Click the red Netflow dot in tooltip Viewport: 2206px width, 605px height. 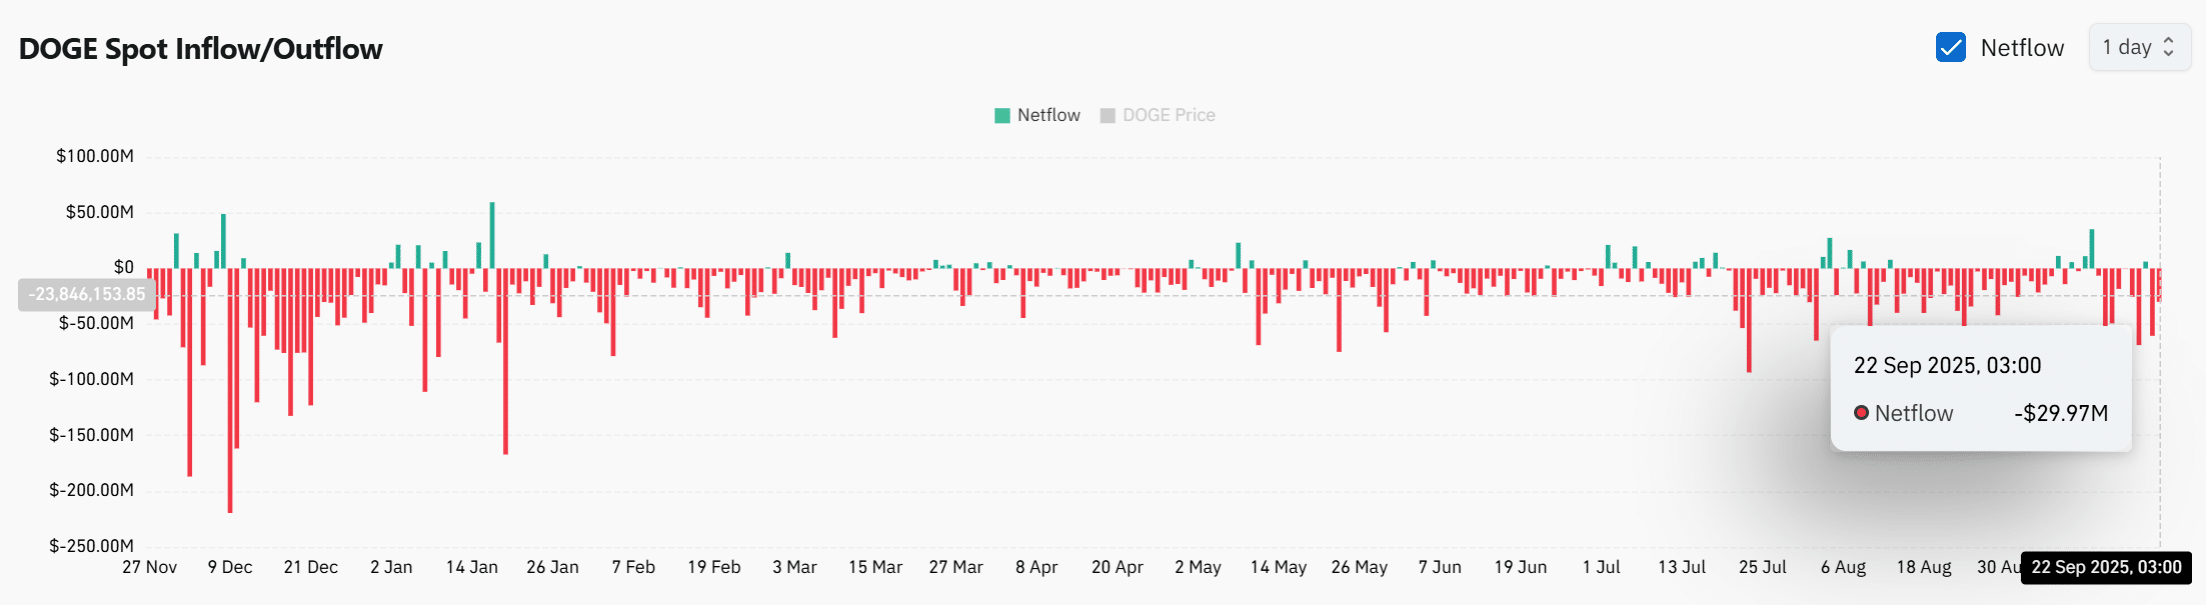click(1861, 413)
